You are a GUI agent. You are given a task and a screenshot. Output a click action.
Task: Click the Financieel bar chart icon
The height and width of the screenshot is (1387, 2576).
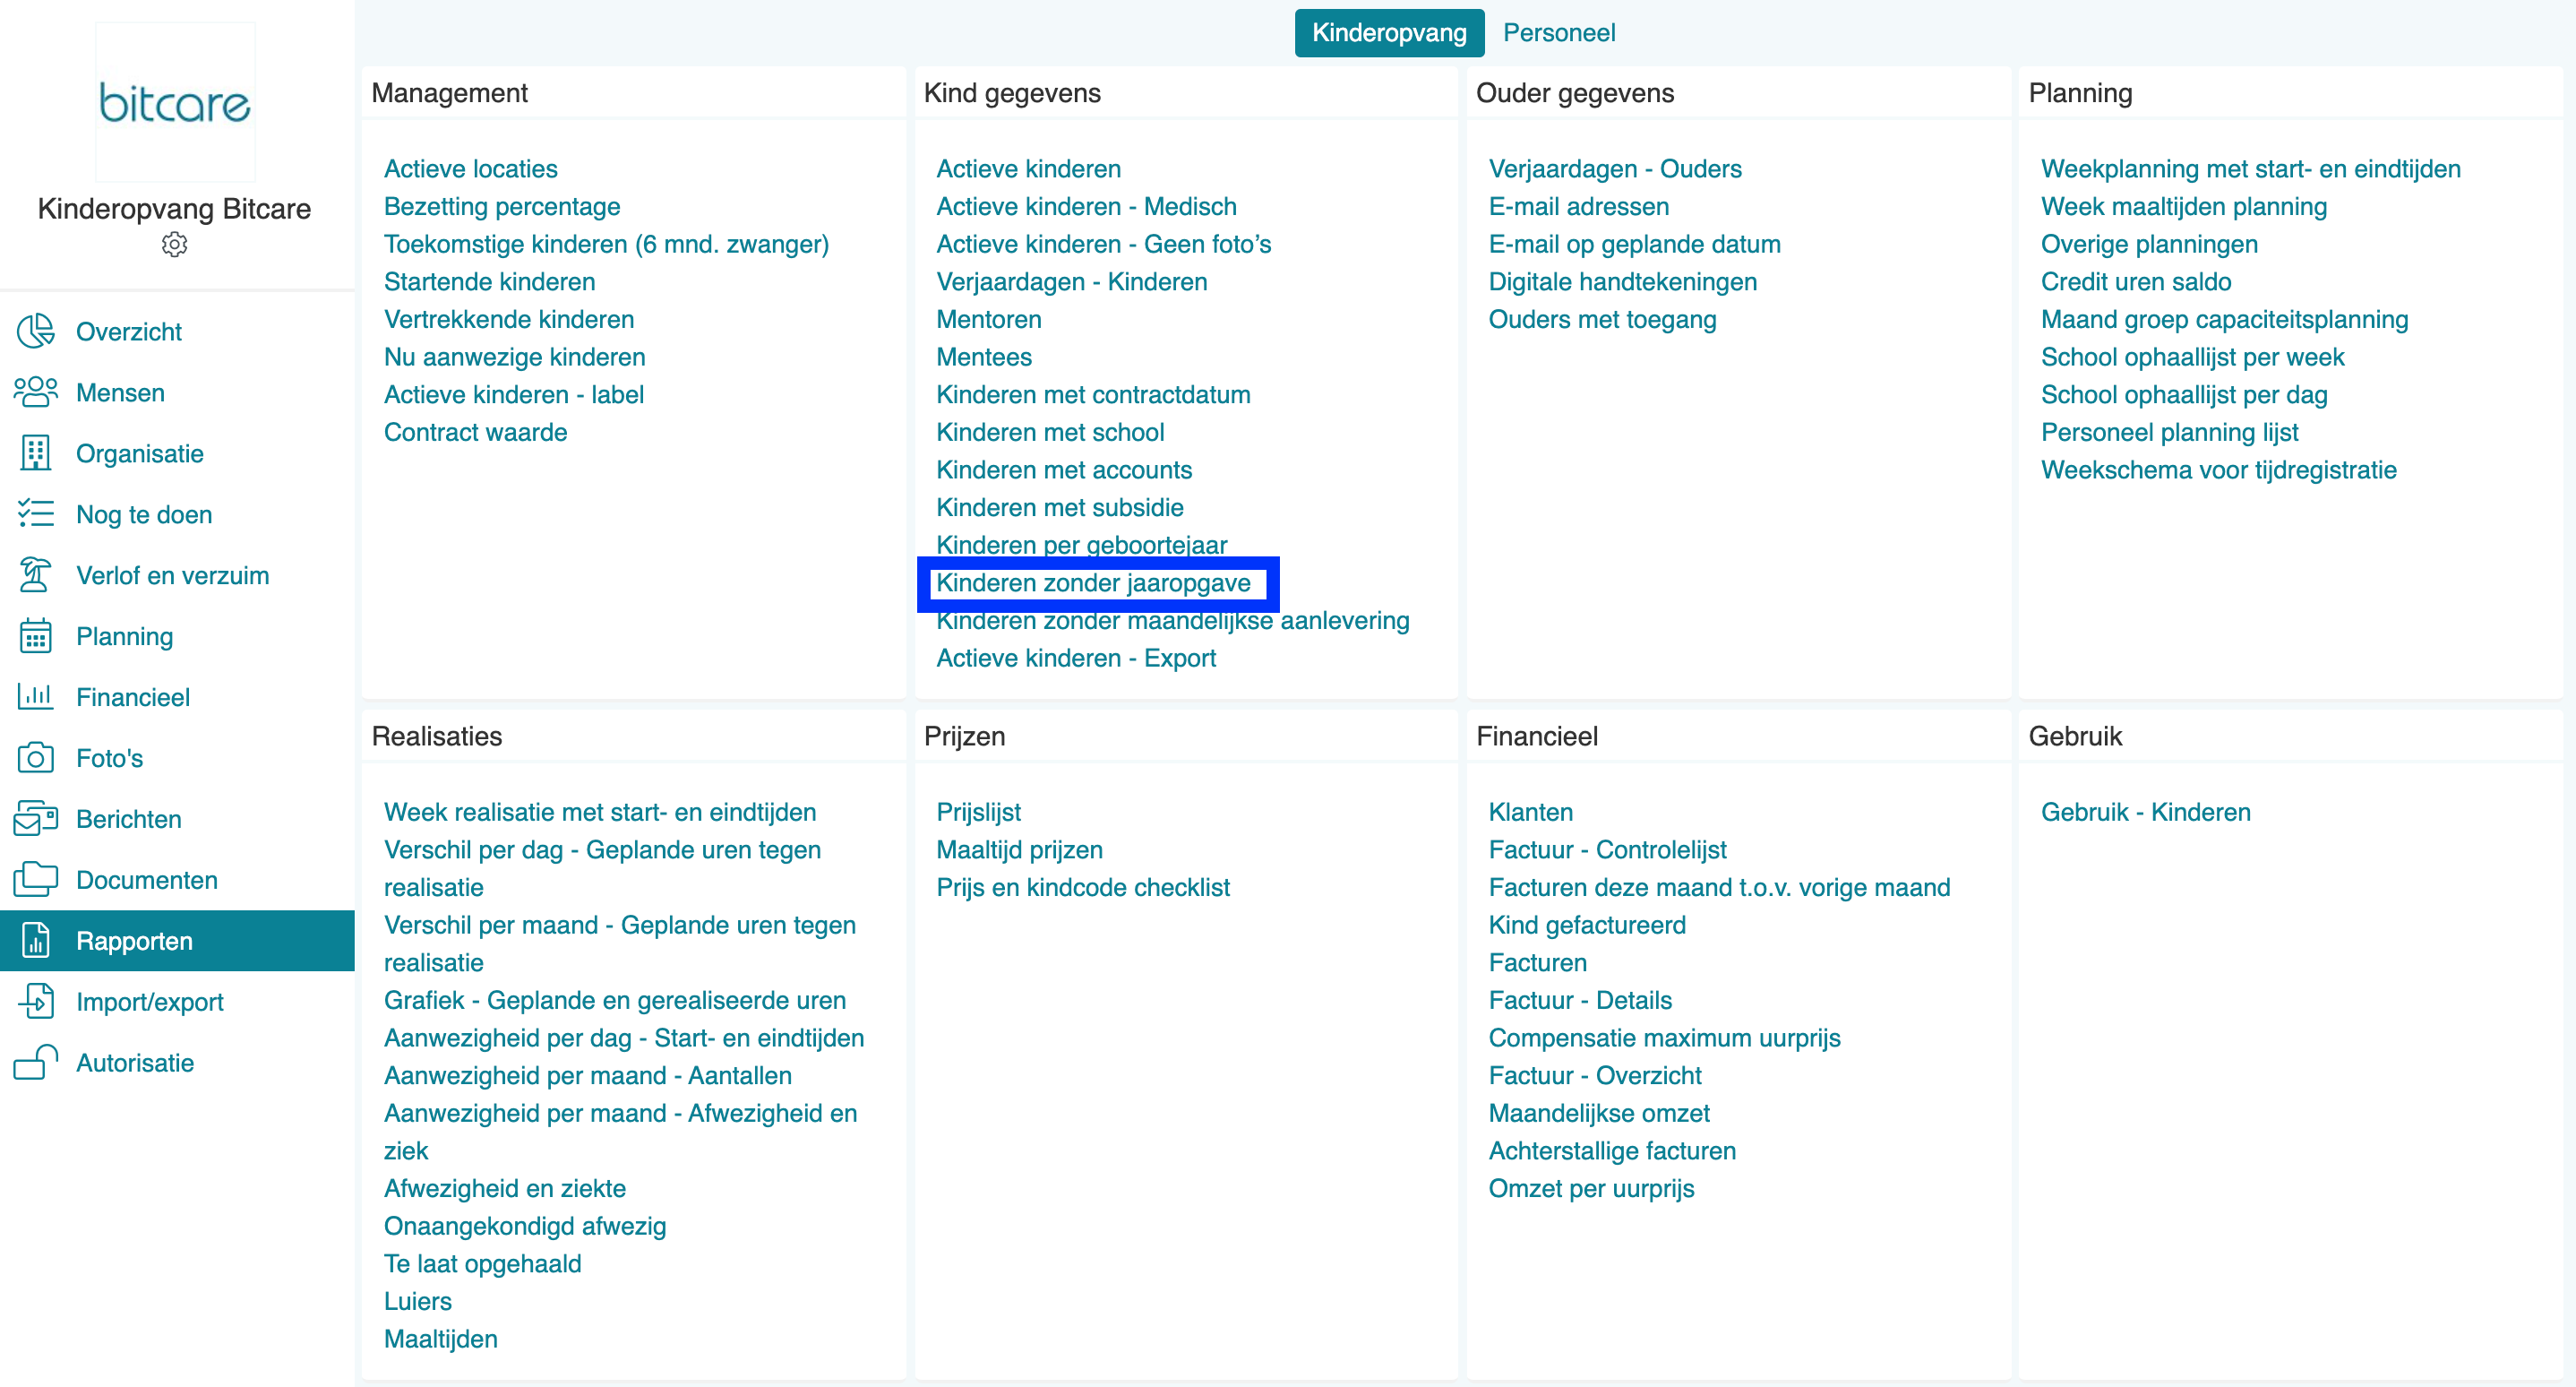pyautogui.click(x=36, y=697)
